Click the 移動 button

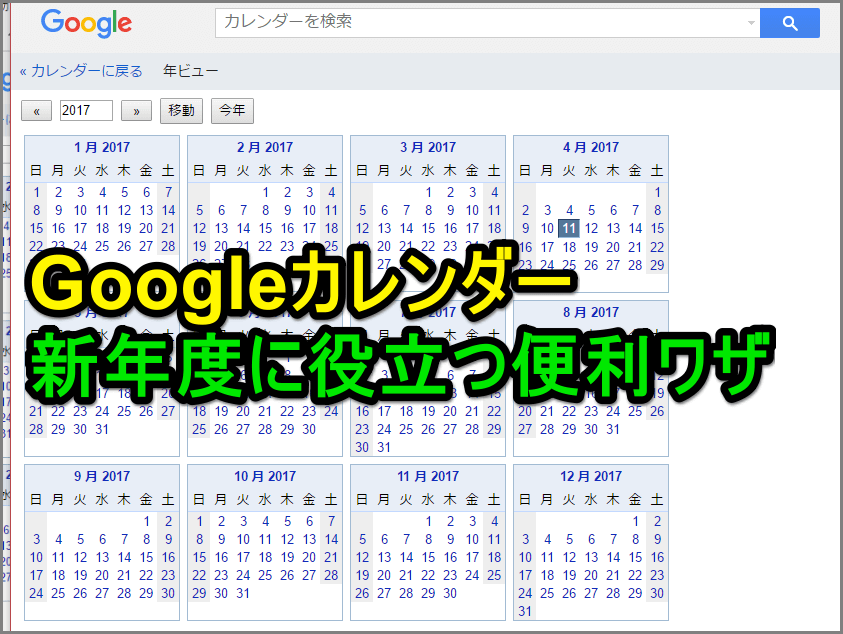tap(181, 111)
